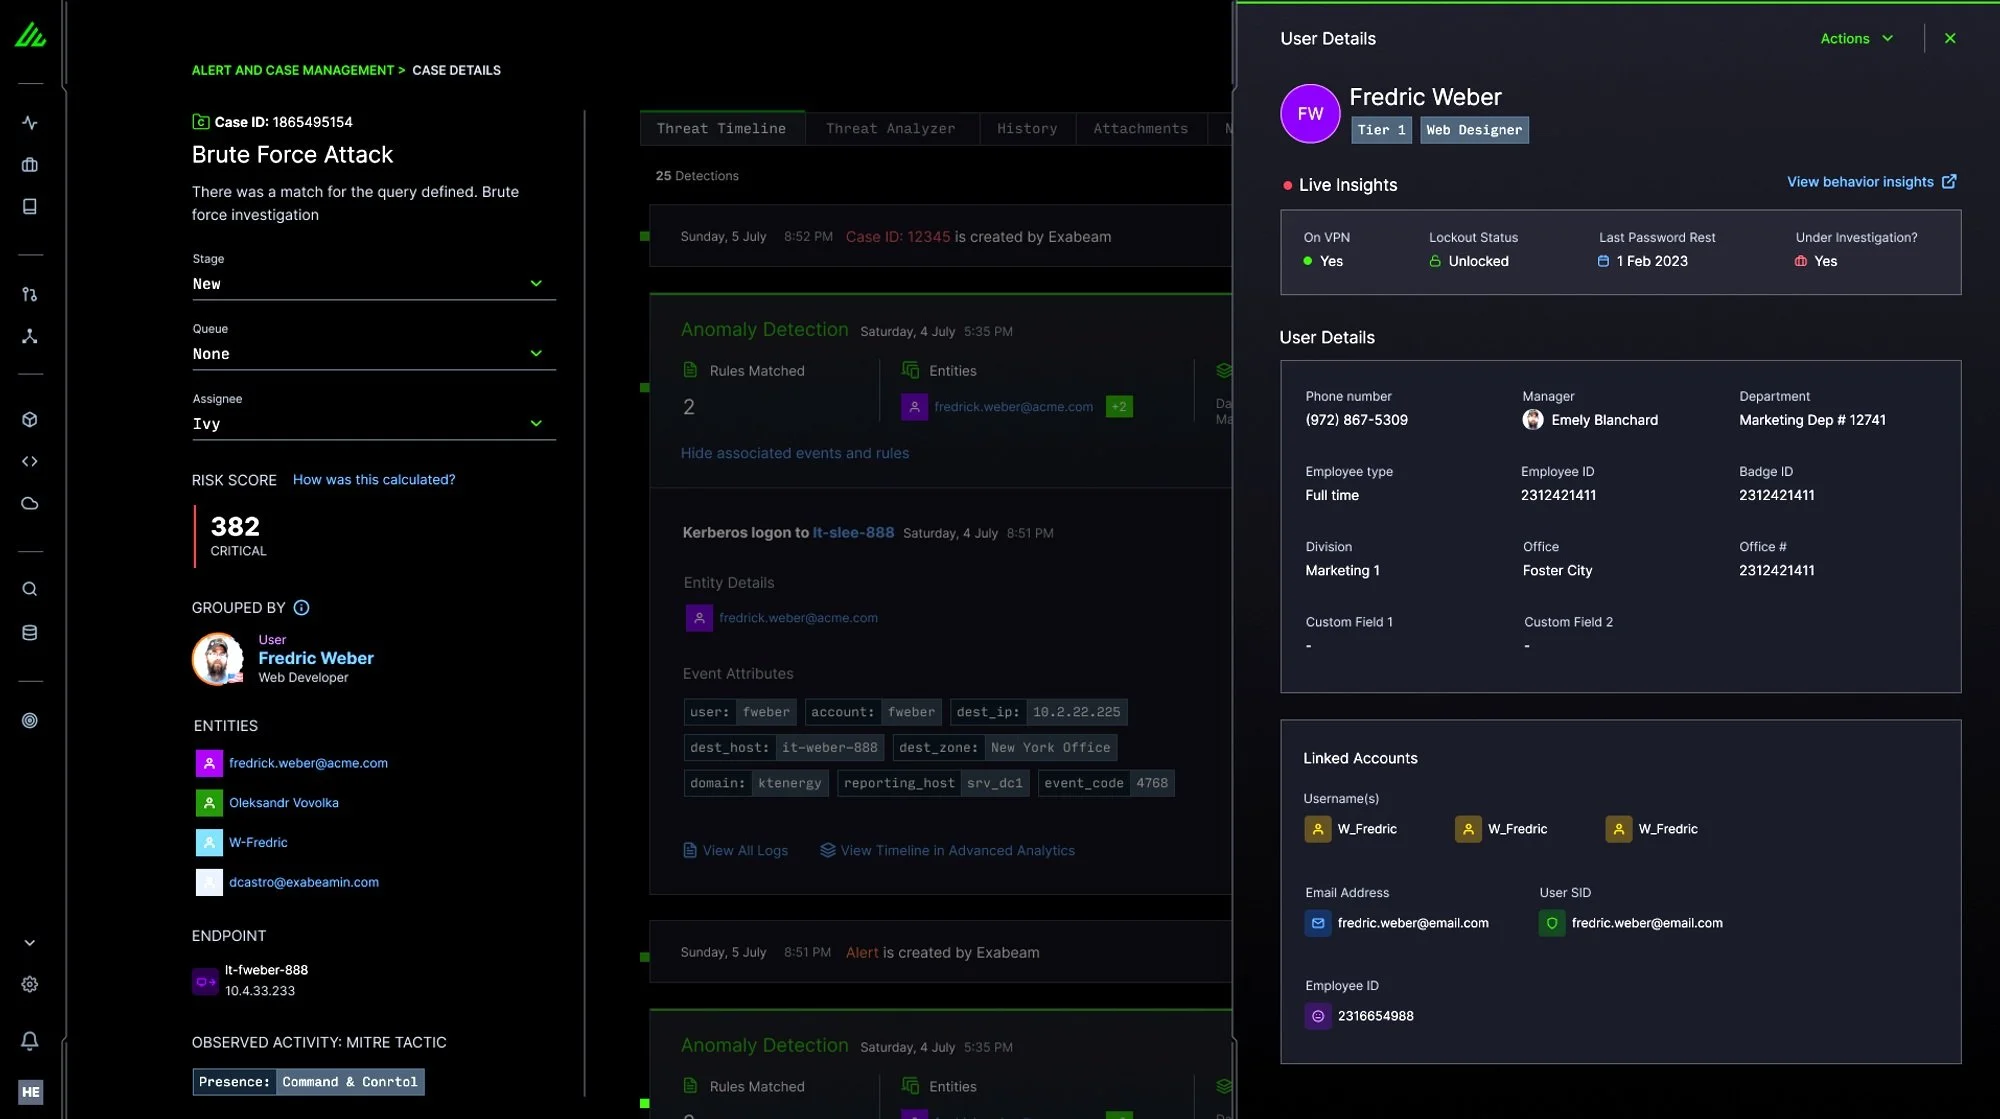This screenshot has height=1119, width=2000.
Task: Open the user SID shield icon
Action: [x=1552, y=923]
